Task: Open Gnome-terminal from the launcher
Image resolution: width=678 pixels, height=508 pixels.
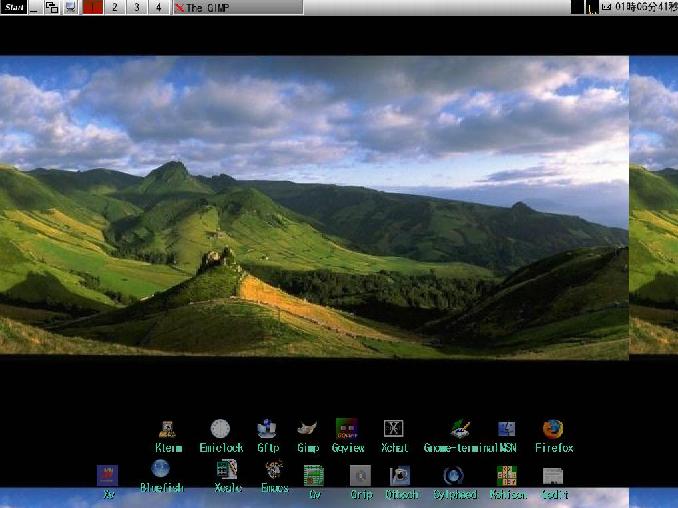Action: tap(459, 430)
